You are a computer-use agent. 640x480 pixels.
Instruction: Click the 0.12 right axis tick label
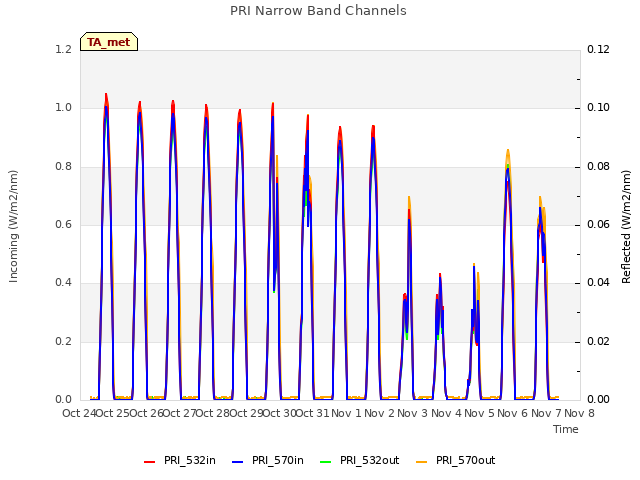[x=598, y=49]
